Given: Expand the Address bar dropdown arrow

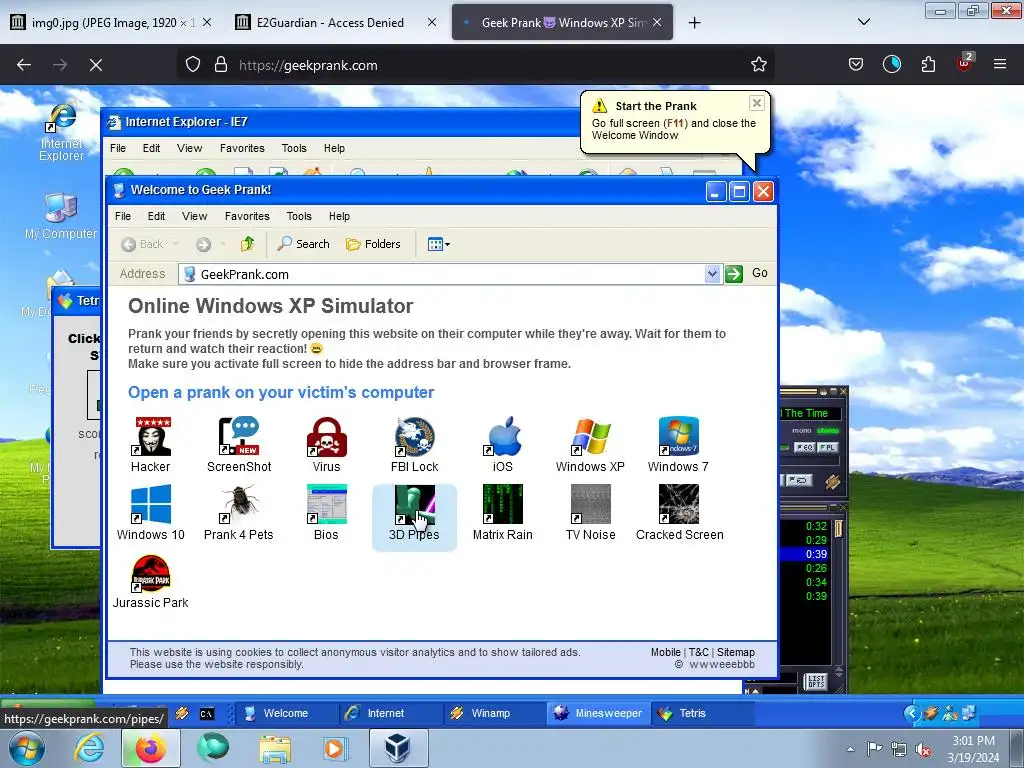Looking at the screenshot, I should tap(712, 274).
